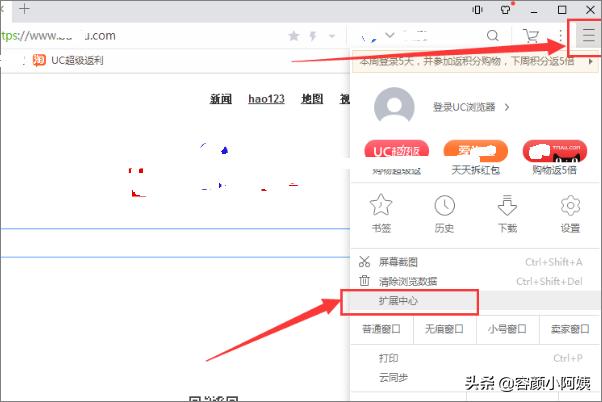Open 设置 settings gear icon

coord(570,213)
